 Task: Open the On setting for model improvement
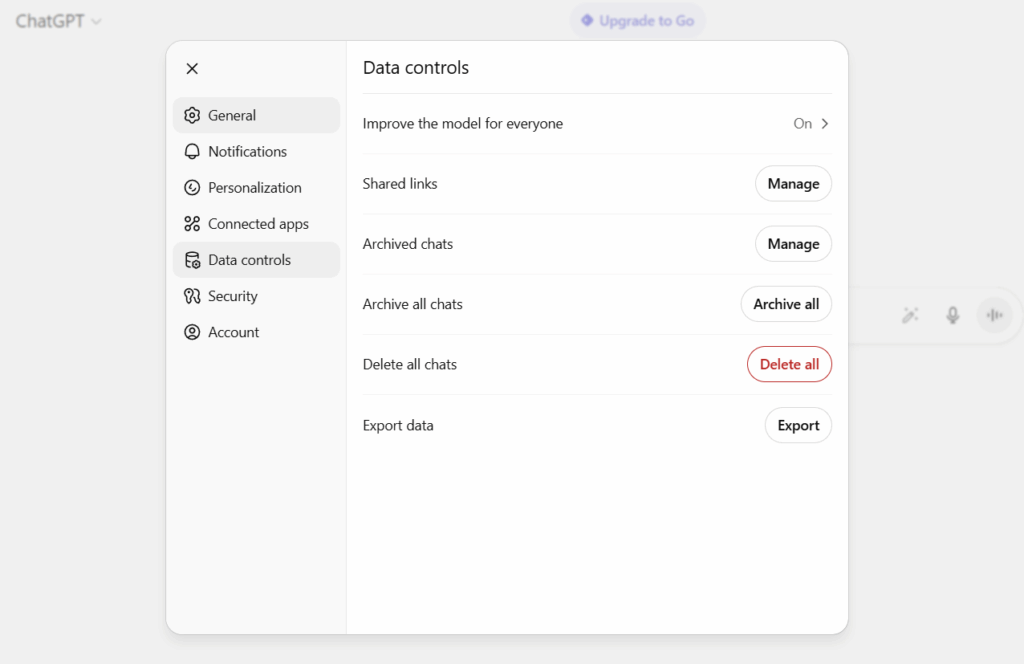tap(802, 124)
